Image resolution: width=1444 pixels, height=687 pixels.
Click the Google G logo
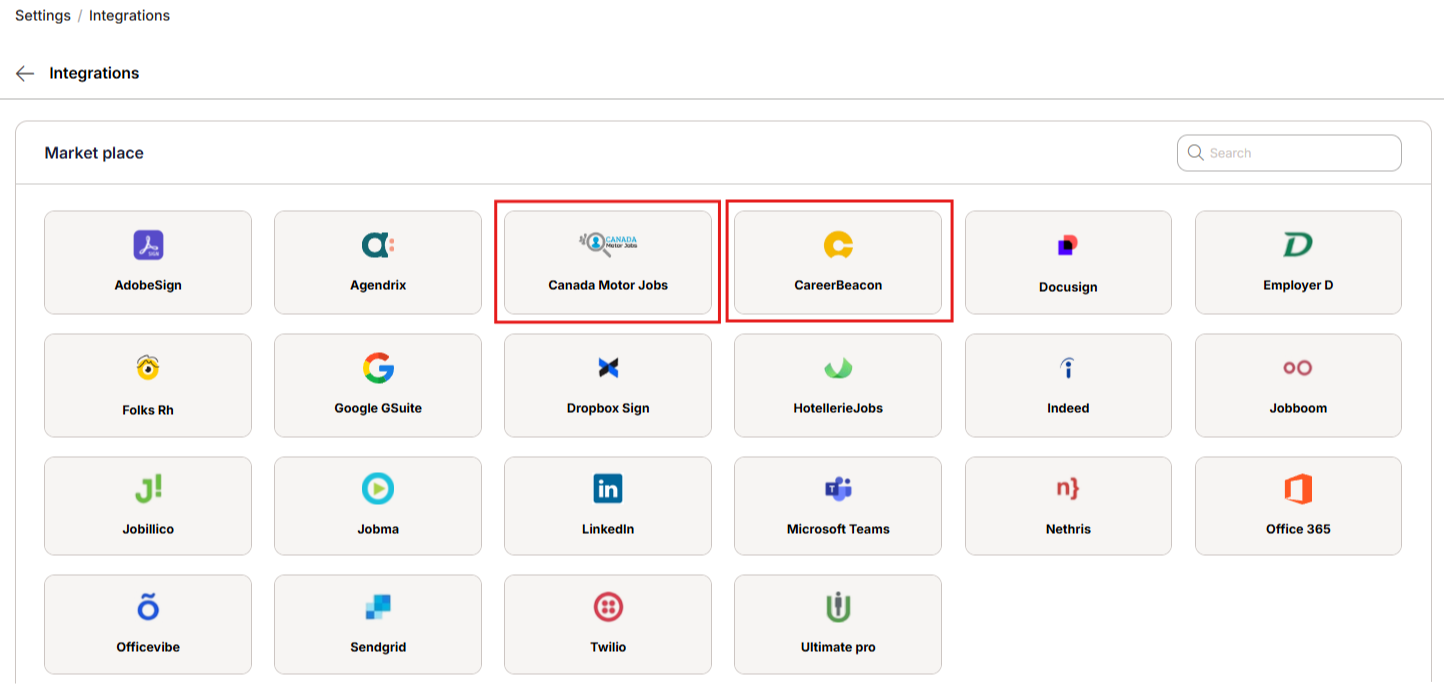[378, 368]
